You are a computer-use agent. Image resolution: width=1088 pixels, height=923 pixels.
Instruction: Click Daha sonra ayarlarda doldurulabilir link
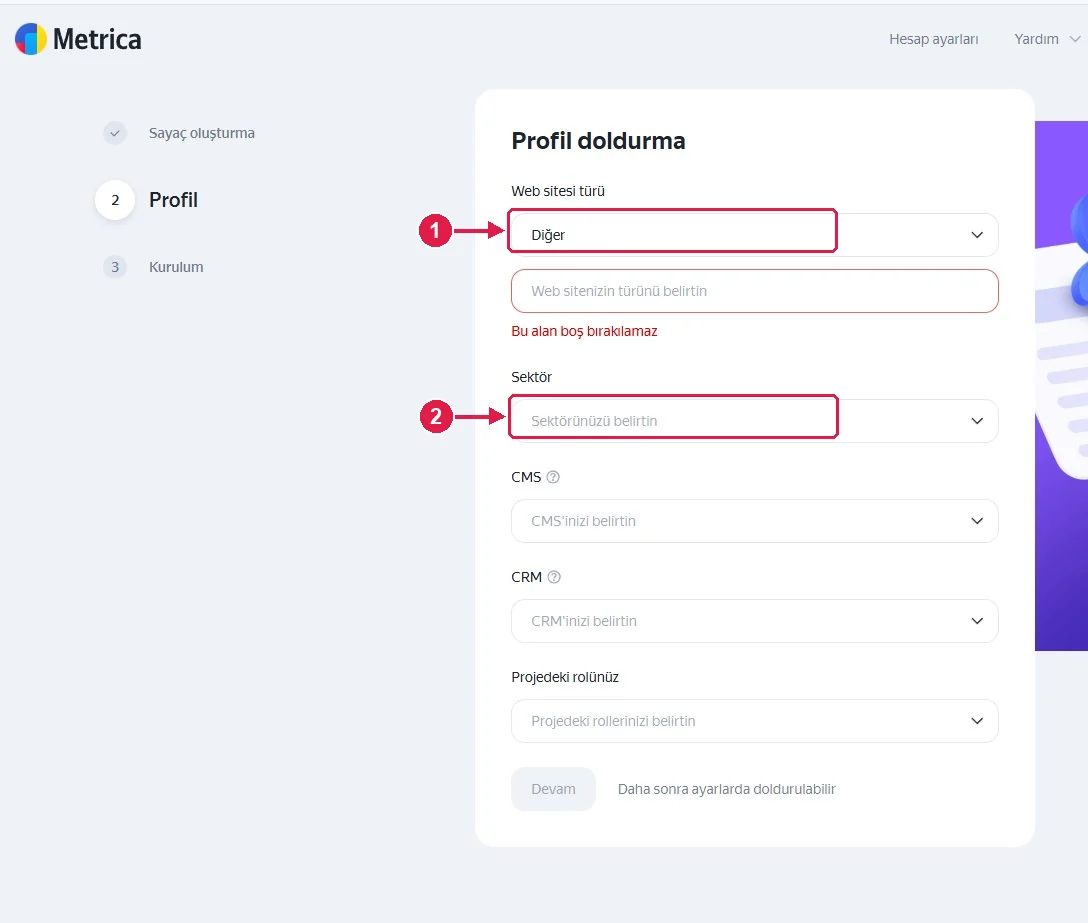[x=726, y=789]
